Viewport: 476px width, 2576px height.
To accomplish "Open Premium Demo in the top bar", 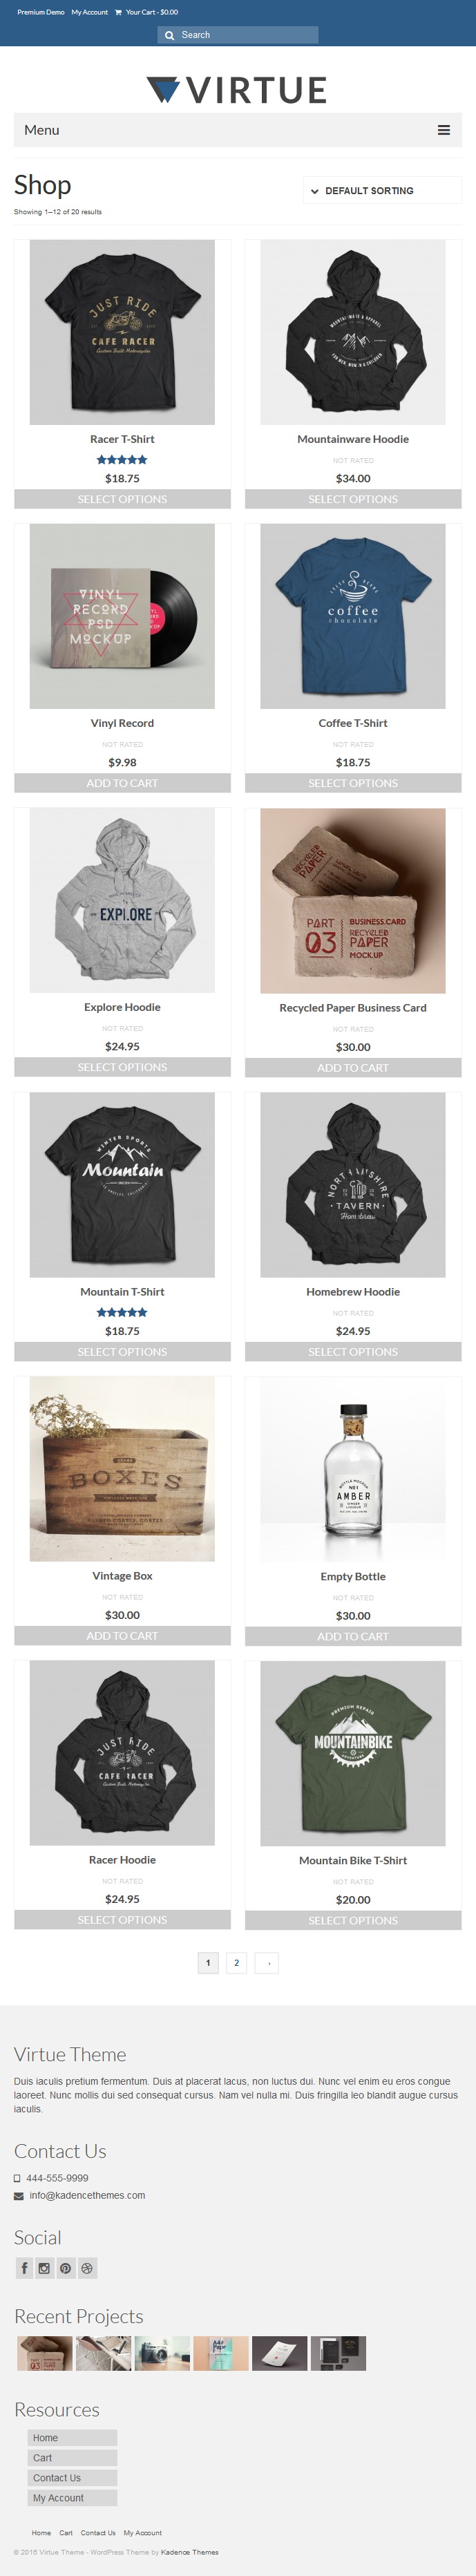I will pyautogui.click(x=41, y=12).
